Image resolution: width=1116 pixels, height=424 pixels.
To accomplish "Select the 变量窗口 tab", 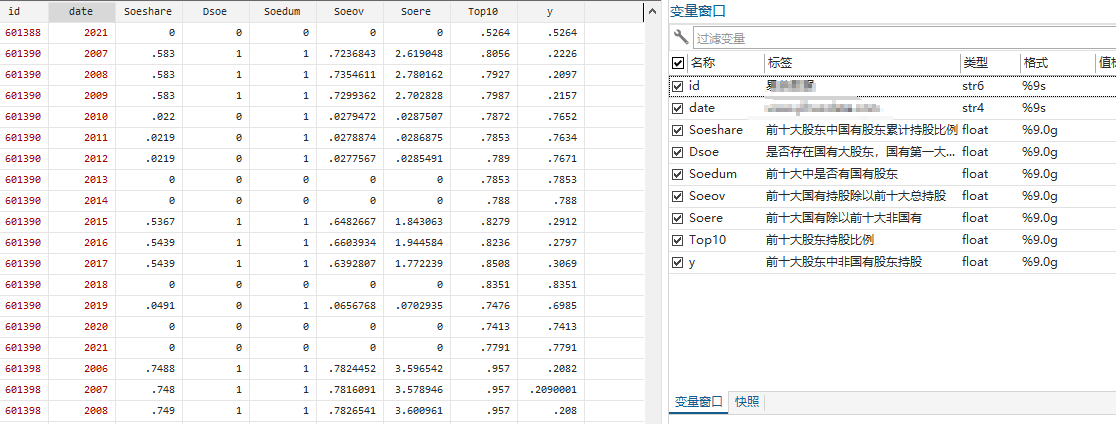I will [698, 402].
